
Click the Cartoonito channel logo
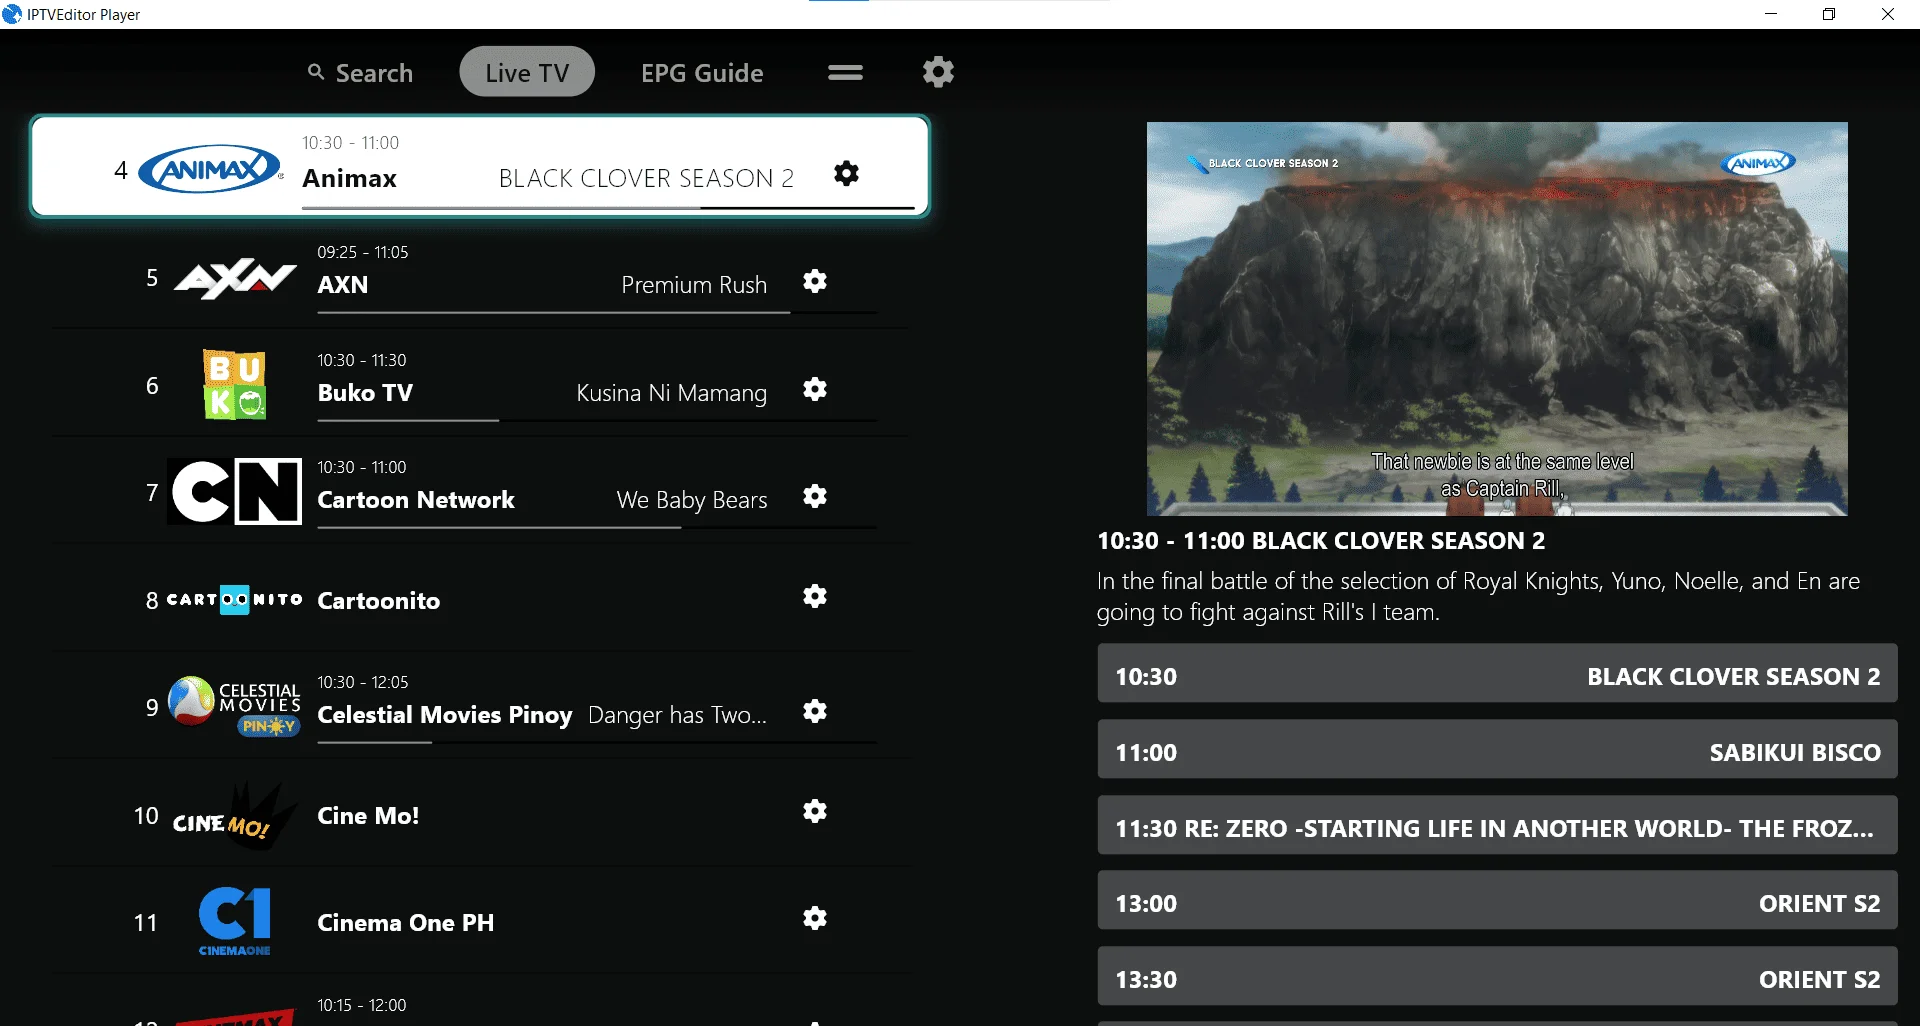(235, 600)
